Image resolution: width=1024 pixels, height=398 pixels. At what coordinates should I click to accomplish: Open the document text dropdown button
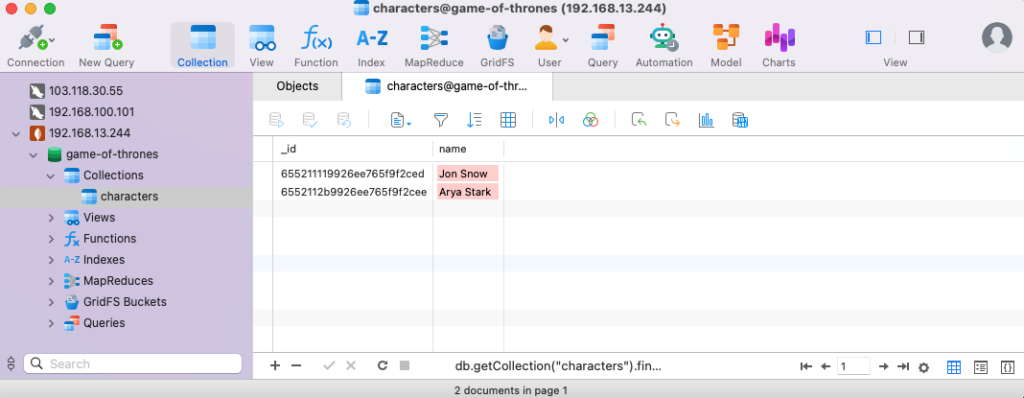pyautogui.click(x=400, y=120)
